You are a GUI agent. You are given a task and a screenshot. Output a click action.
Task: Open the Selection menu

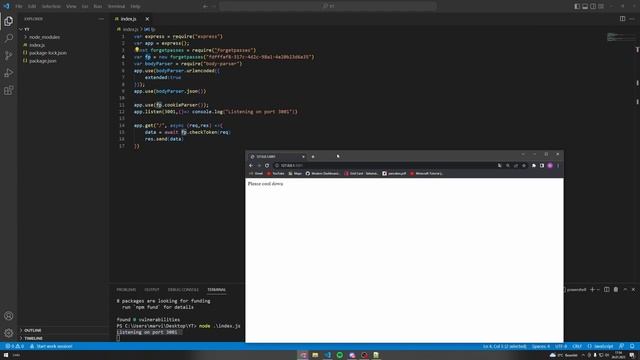(x=51, y=6)
